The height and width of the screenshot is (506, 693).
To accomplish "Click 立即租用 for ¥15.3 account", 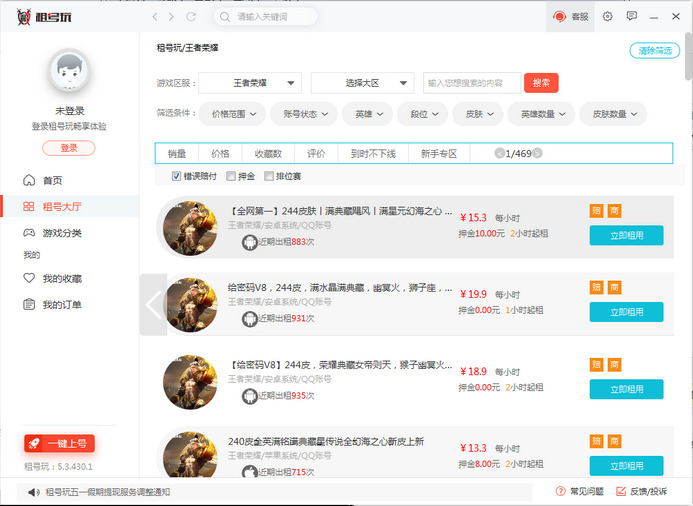I will [626, 236].
